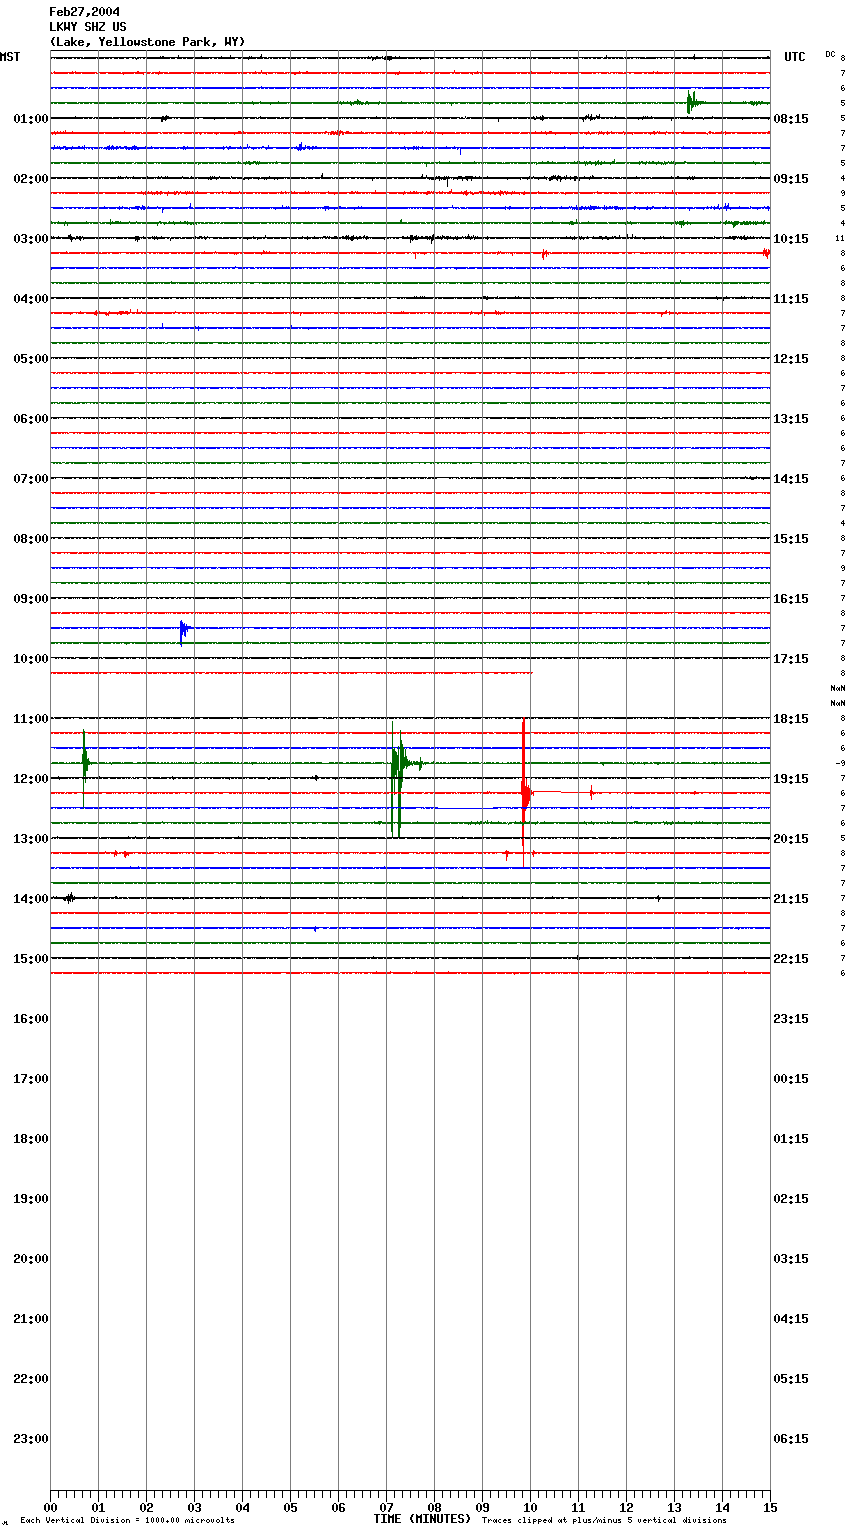Viewport: 850px width, 1534px height.
Task: Click minute tick label 05 on bottom axis
Action: (x=290, y=1507)
